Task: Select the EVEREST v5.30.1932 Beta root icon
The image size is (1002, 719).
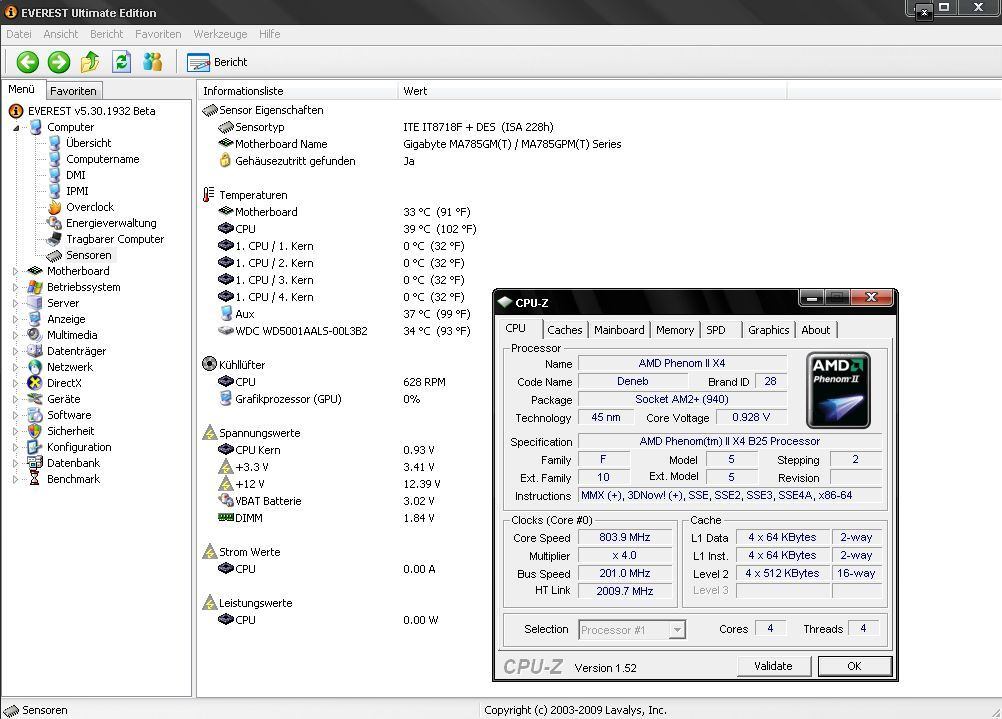Action: [x=16, y=111]
